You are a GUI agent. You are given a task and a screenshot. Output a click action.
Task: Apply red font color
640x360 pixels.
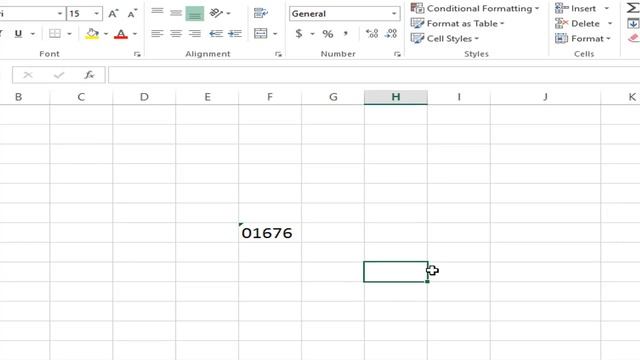pyautogui.click(x=121, y=33)
